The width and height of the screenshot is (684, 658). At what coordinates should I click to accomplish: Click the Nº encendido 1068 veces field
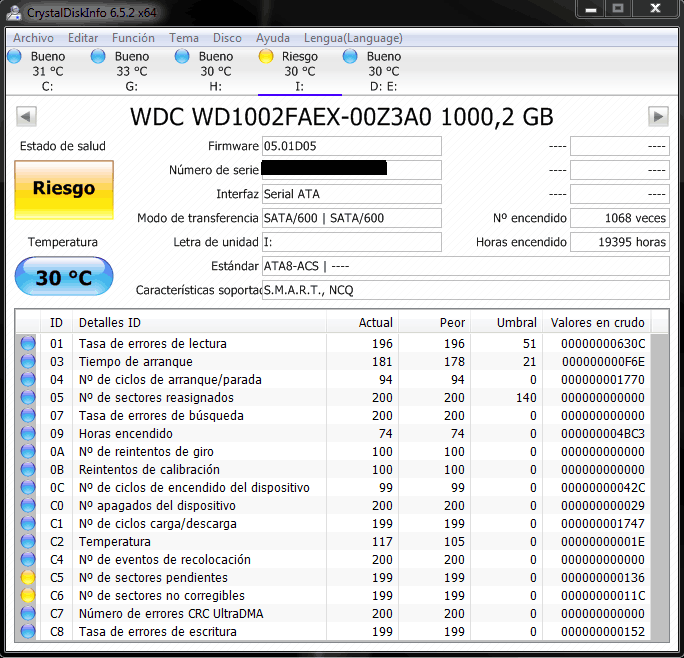[619, 218]
